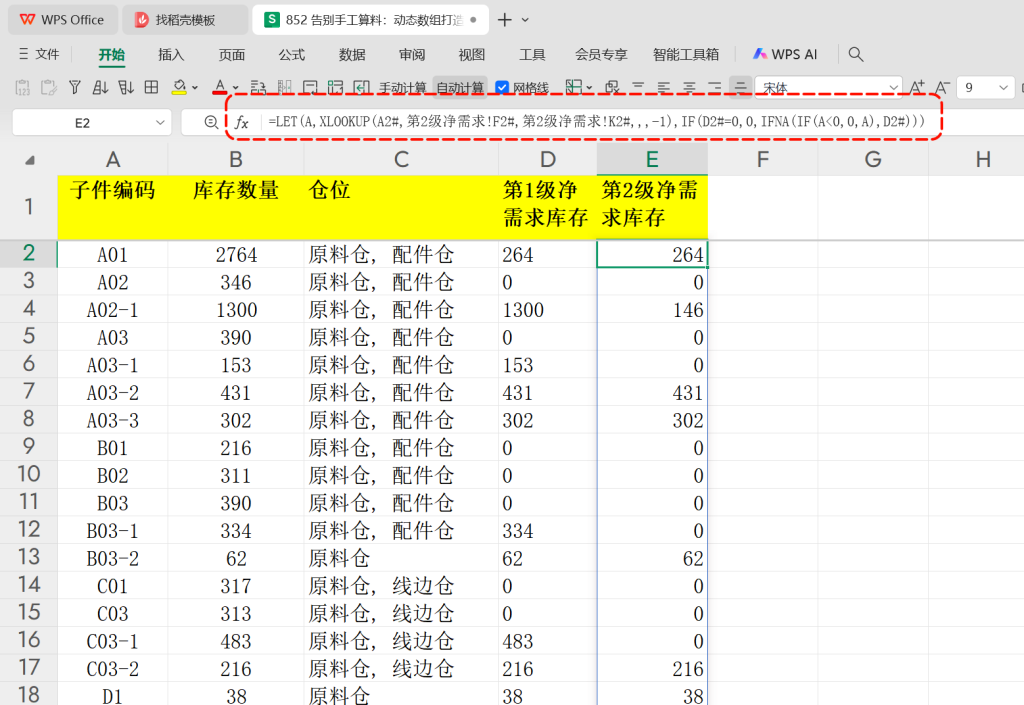Screen dimensions: 1024x705
Task: Open font color dropdown arrow
Action: pyautogui.click(x=236, y=87)
